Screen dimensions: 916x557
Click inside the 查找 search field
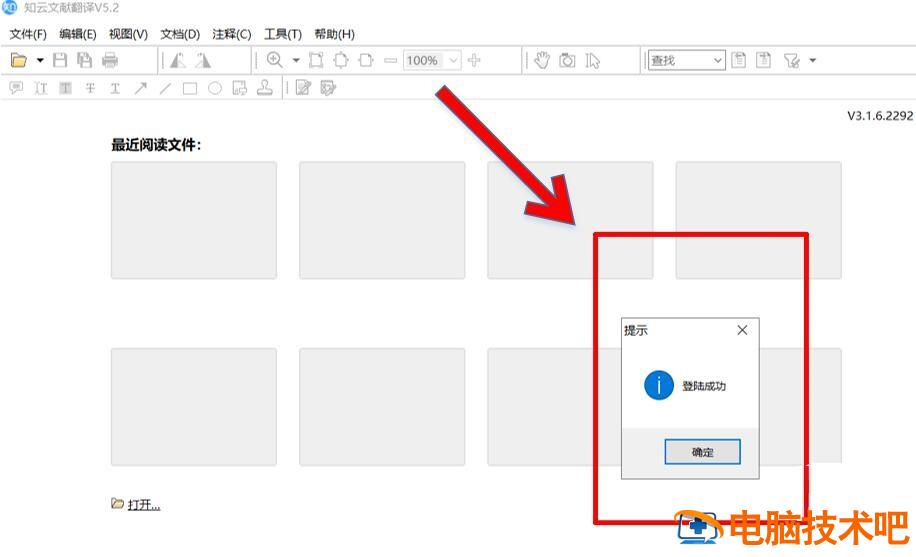[679, 60]
